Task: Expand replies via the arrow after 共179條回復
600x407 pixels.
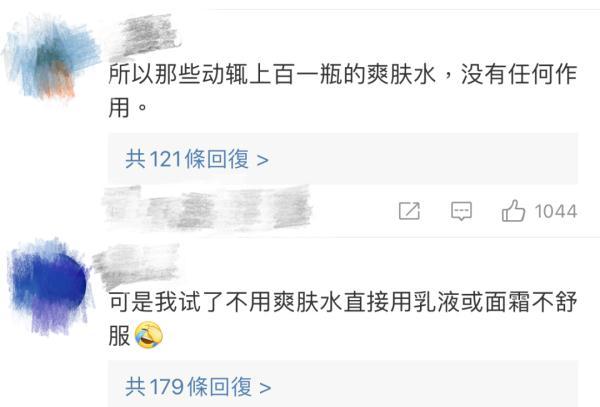Action: click(x=265, y=388)
